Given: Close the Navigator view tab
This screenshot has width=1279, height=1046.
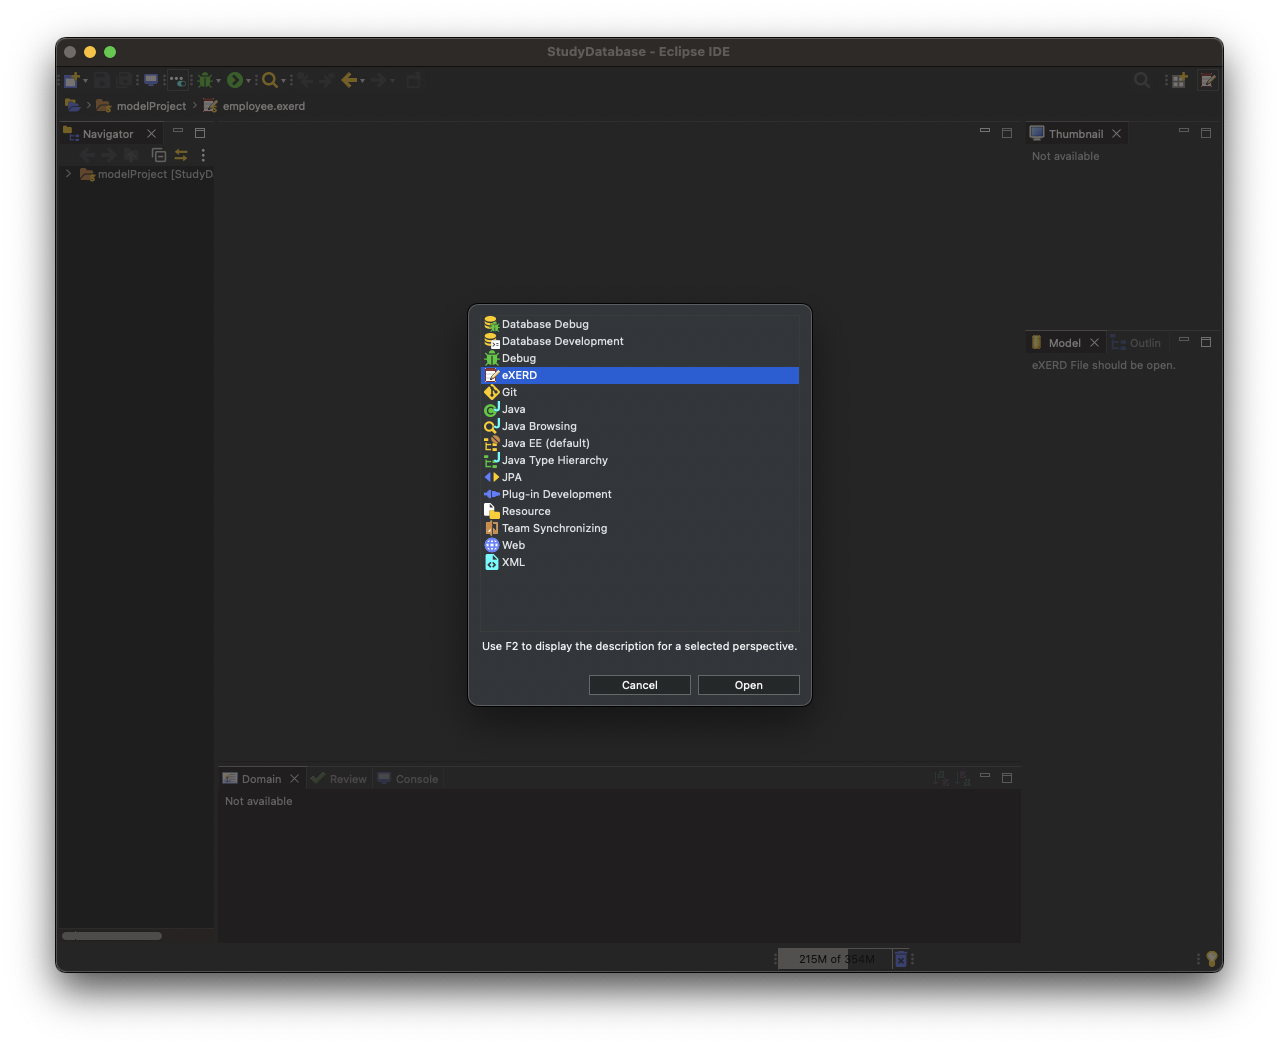Looking at the screenshot, I should (152, 134).
